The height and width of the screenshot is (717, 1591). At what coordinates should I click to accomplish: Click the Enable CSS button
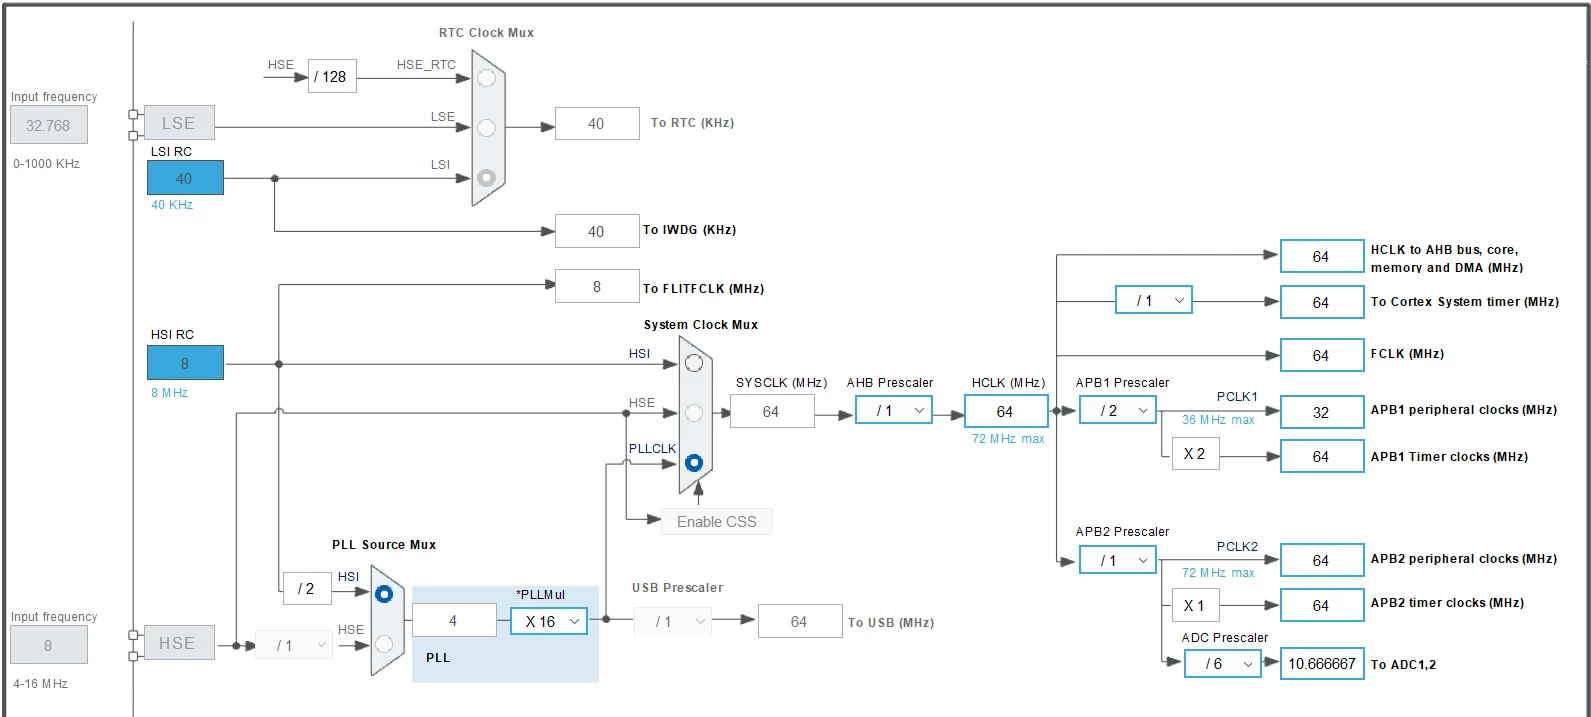[717, 522]
